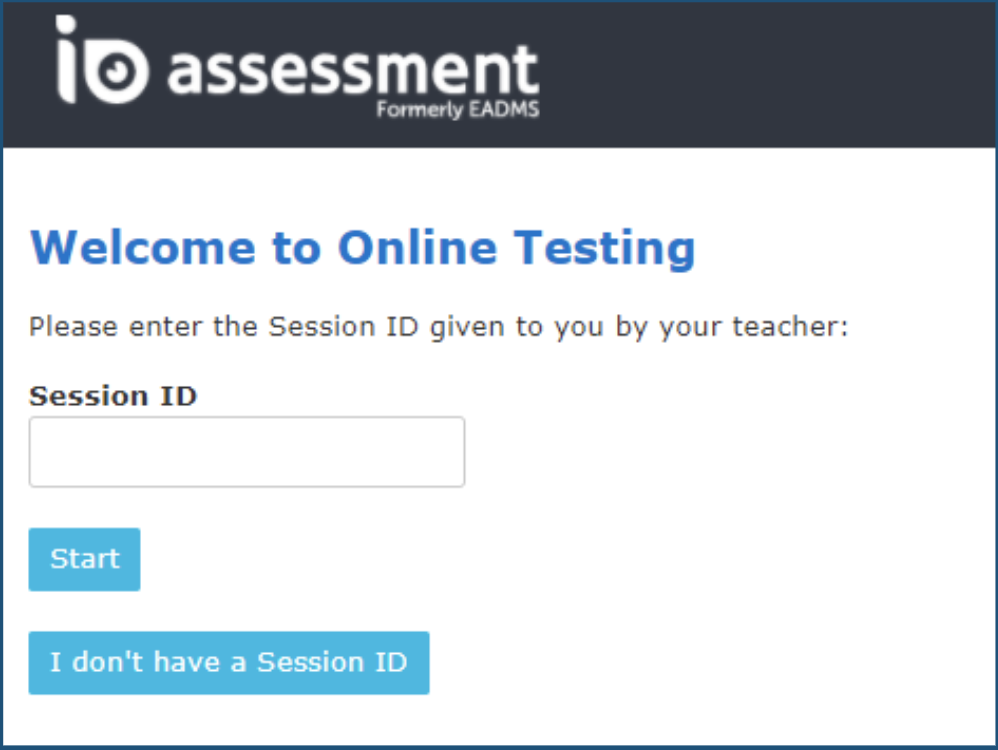Viewport: 998px width, 750px height.
Task: Click the assessment wordmark in header
Action: click(x=353, y=70)
